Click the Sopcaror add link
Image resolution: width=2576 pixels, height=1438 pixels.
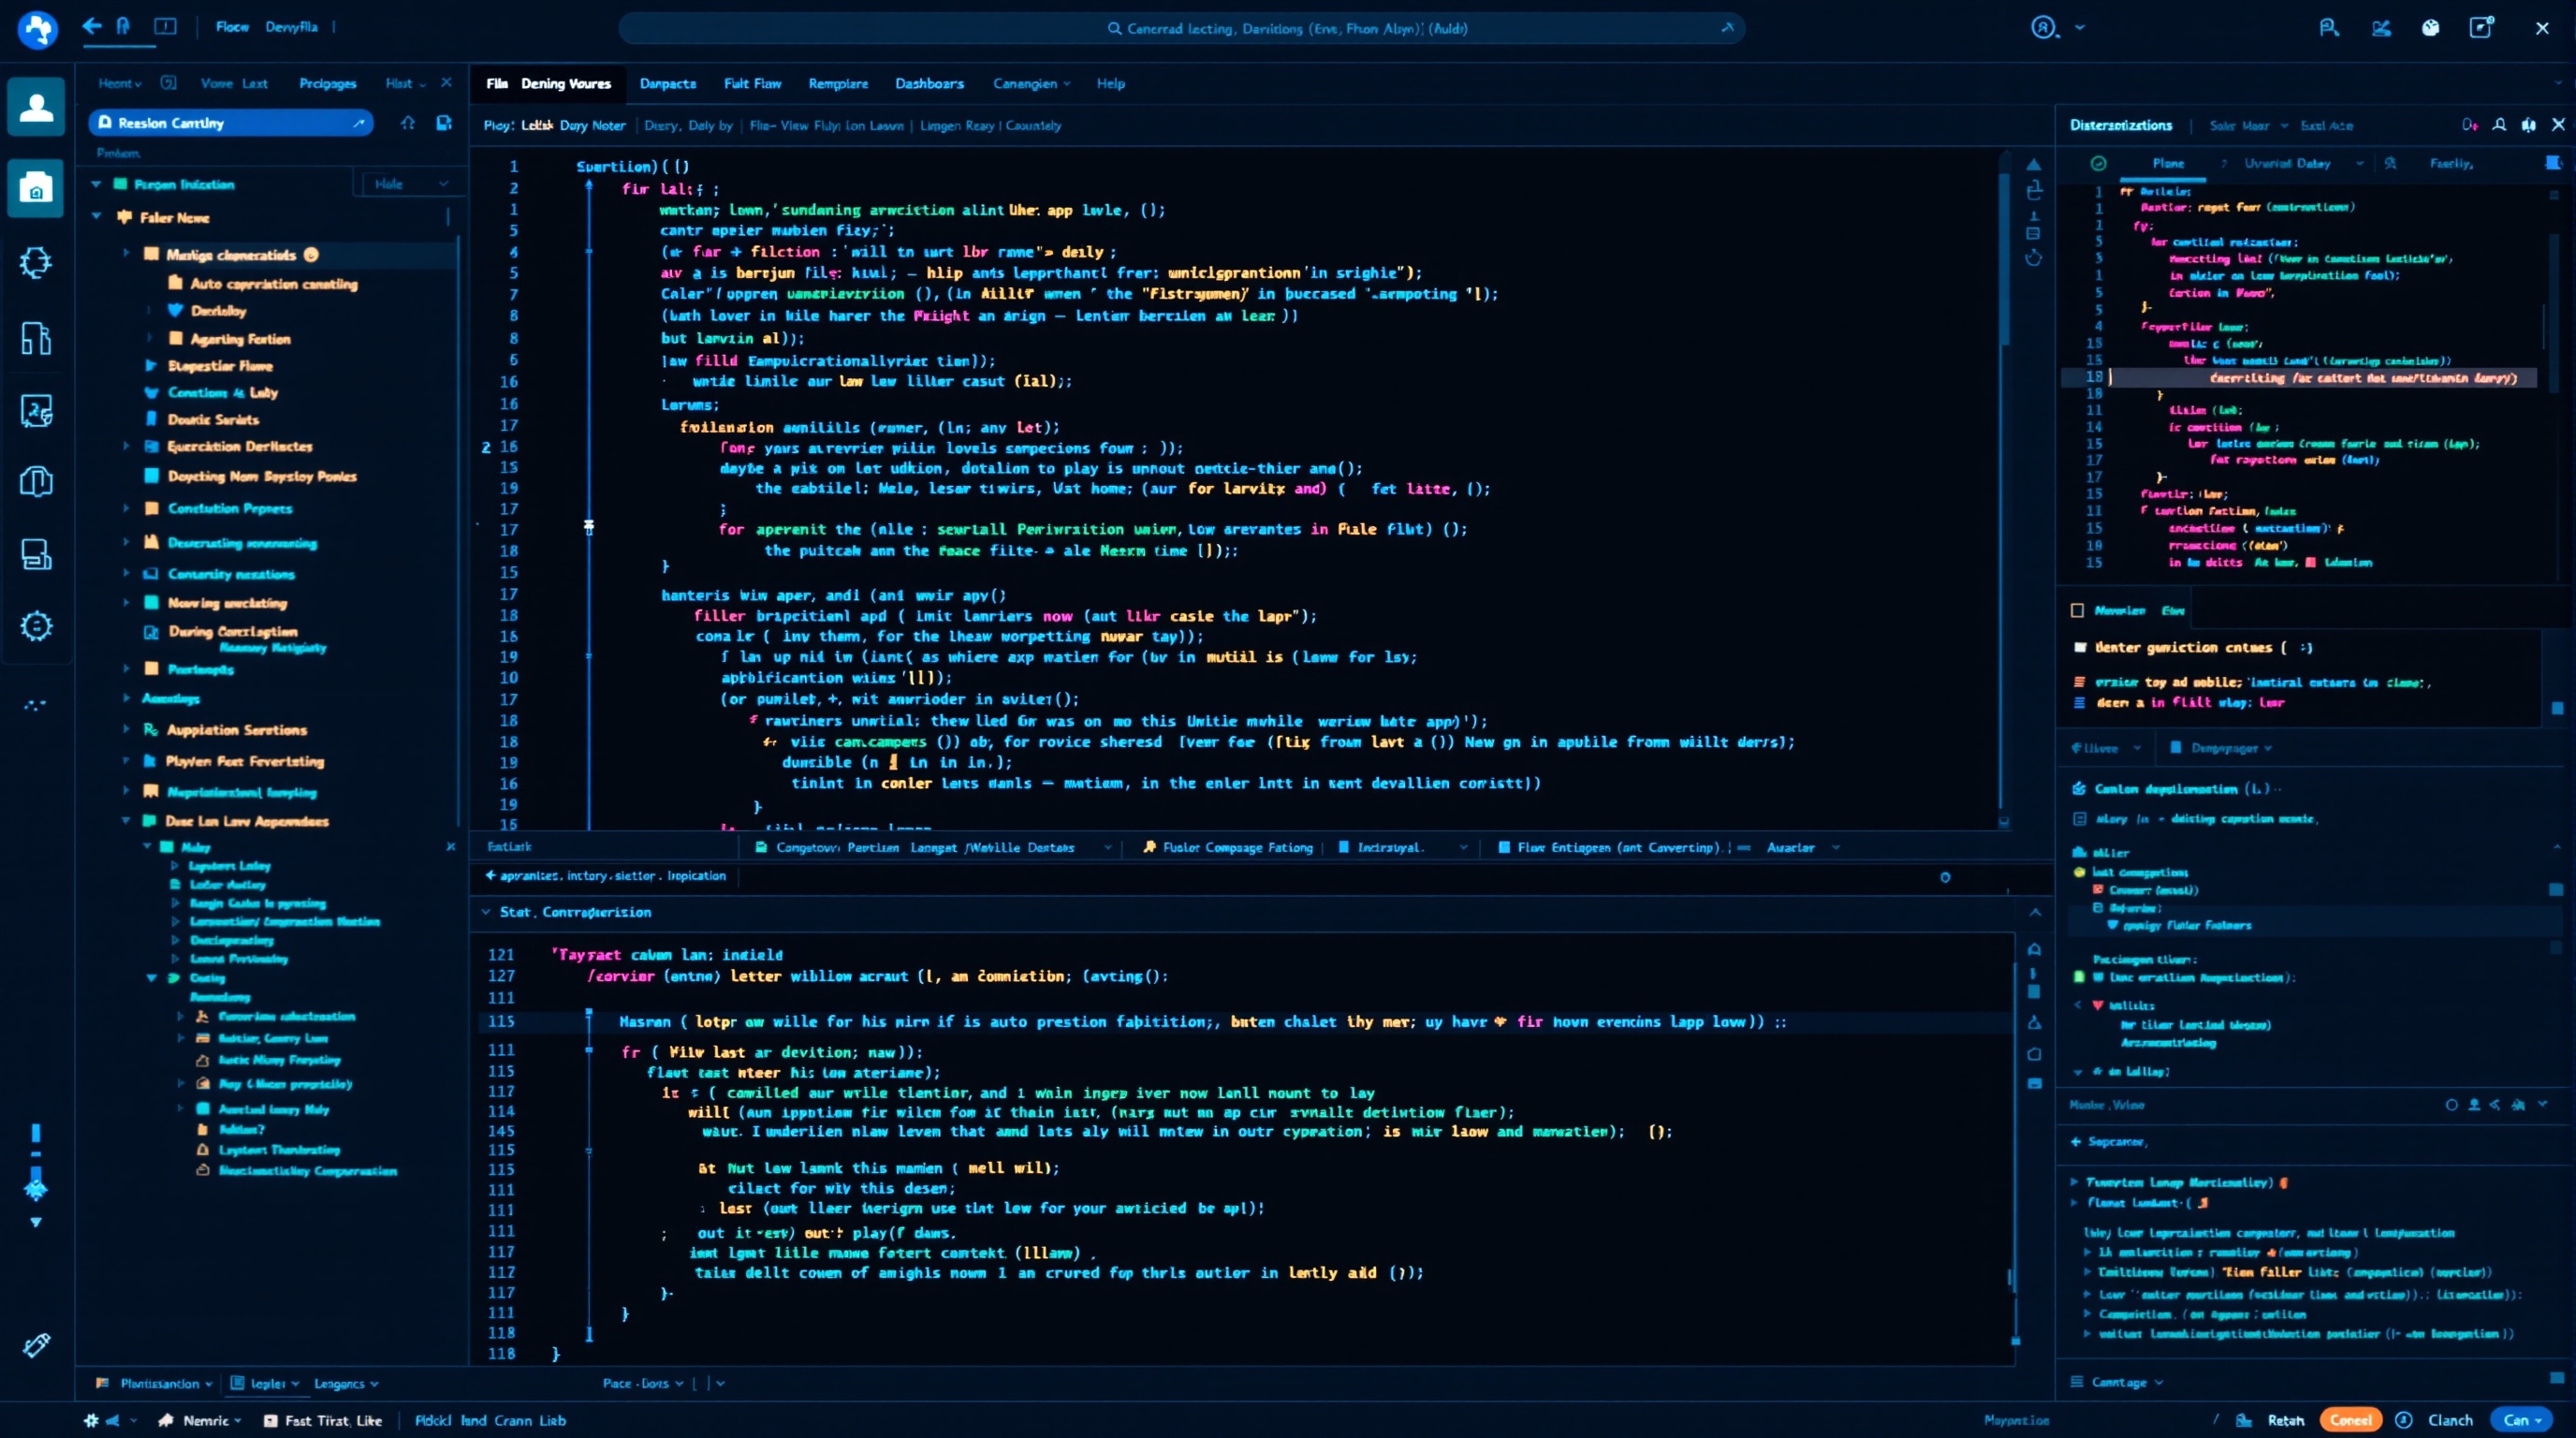pyautogui.click(x=2109, y=1141)
